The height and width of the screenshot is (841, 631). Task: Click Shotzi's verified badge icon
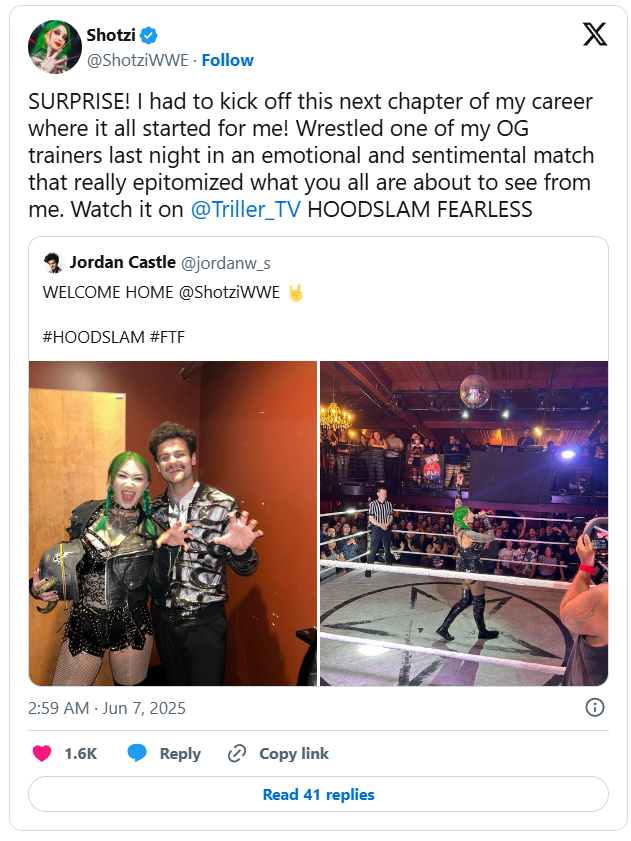149,36
